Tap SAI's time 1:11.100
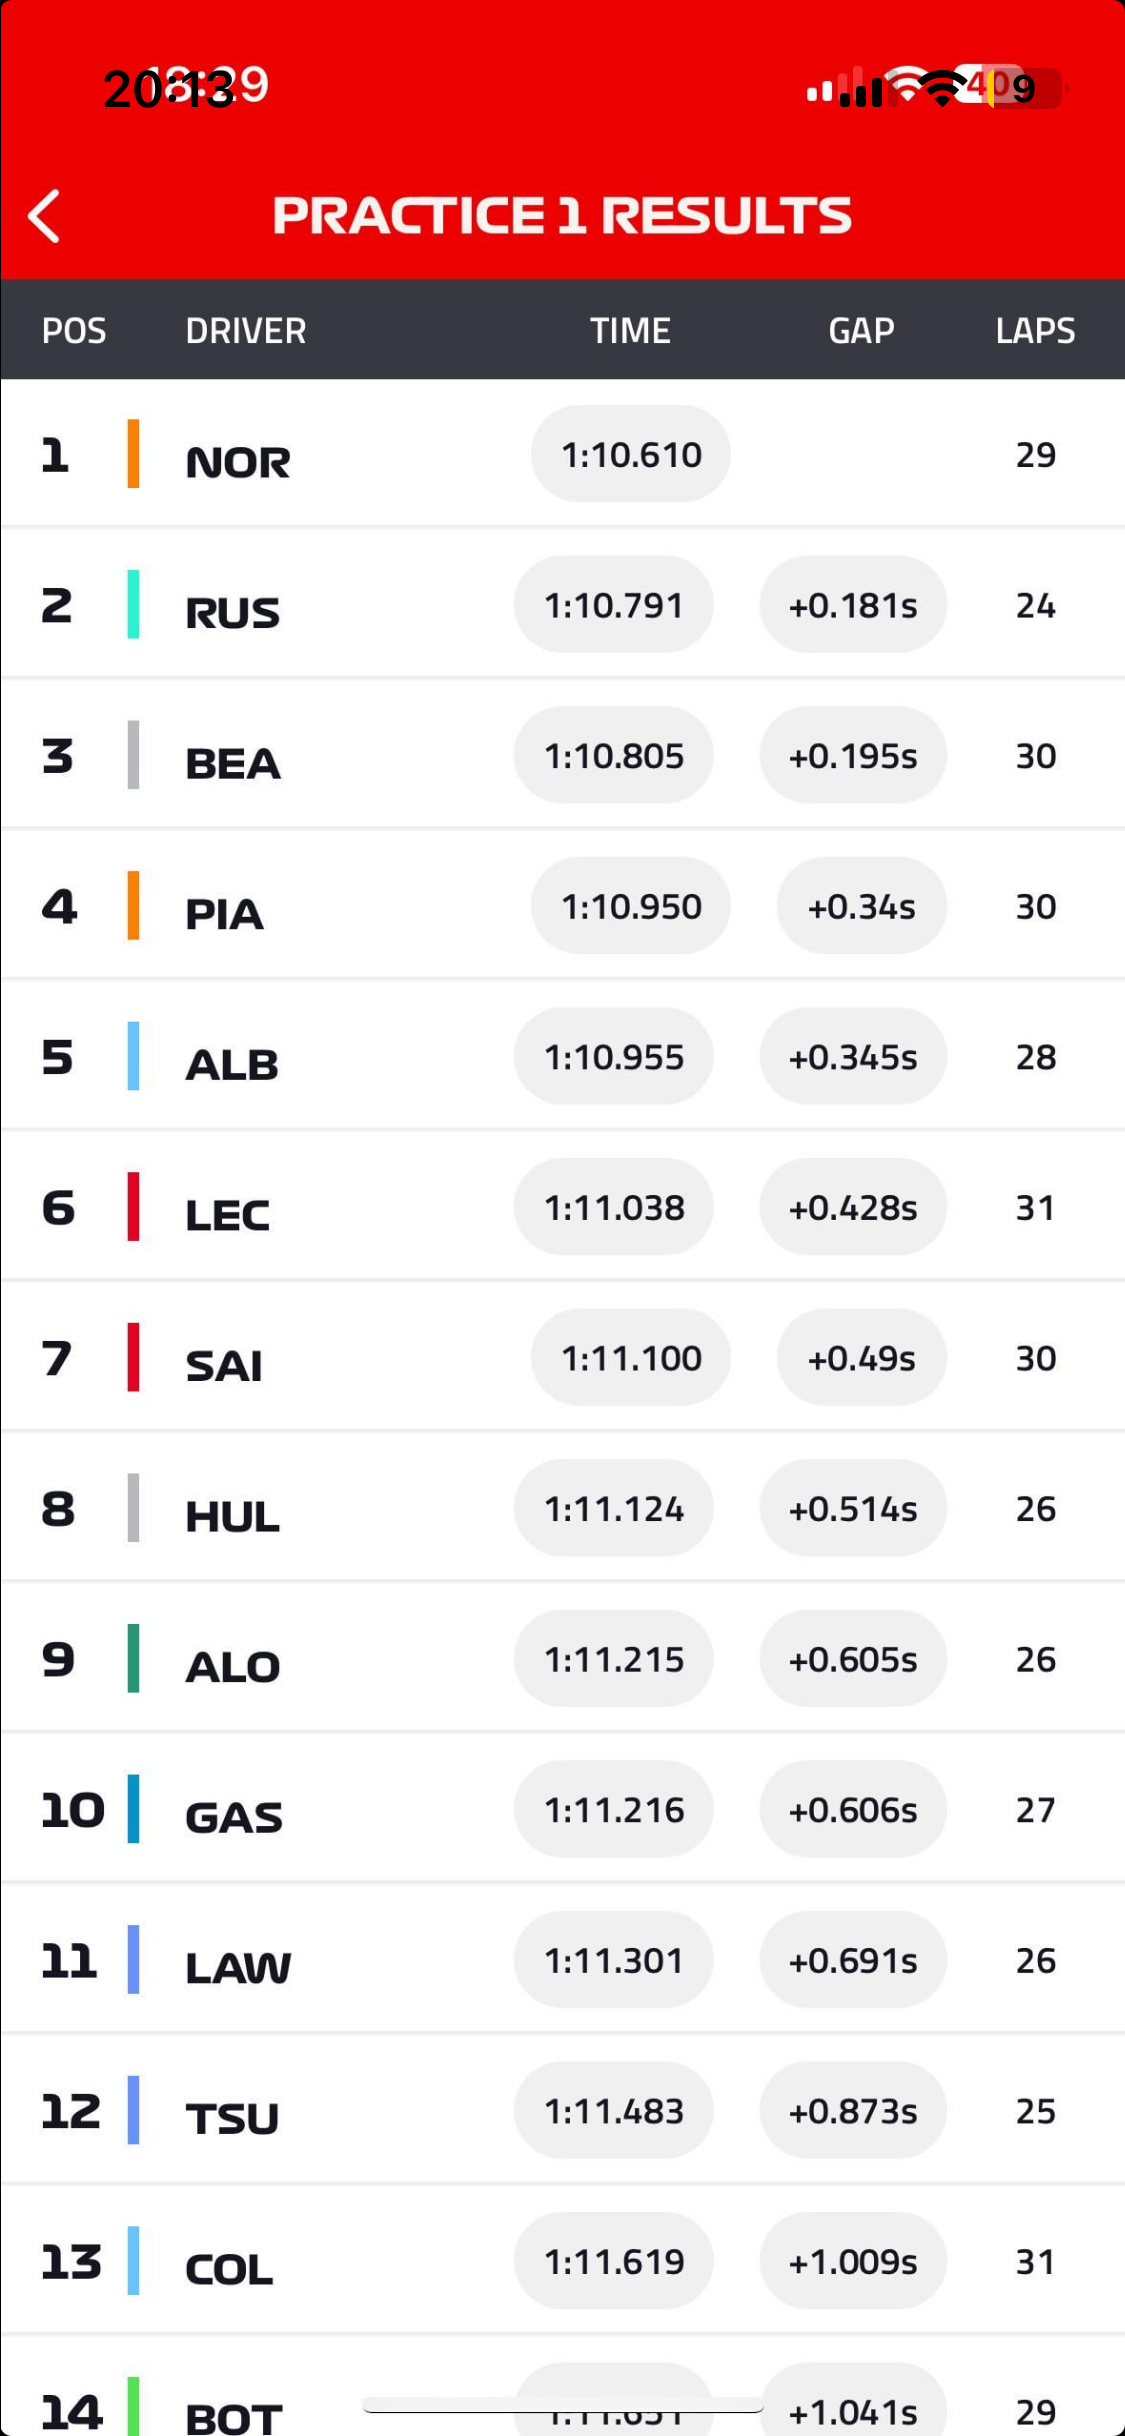The width and height of the screenshot is (1125, 2436). coord(631,1358)
